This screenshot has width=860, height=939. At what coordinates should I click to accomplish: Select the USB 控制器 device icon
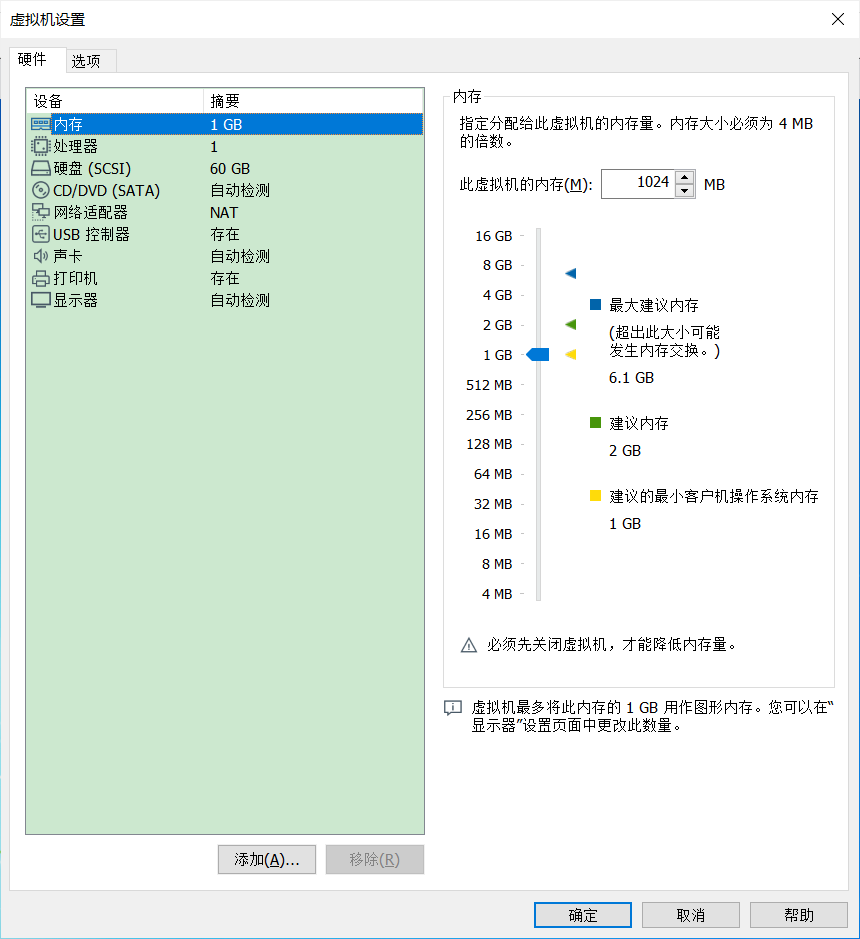click(x=40, y=233)
